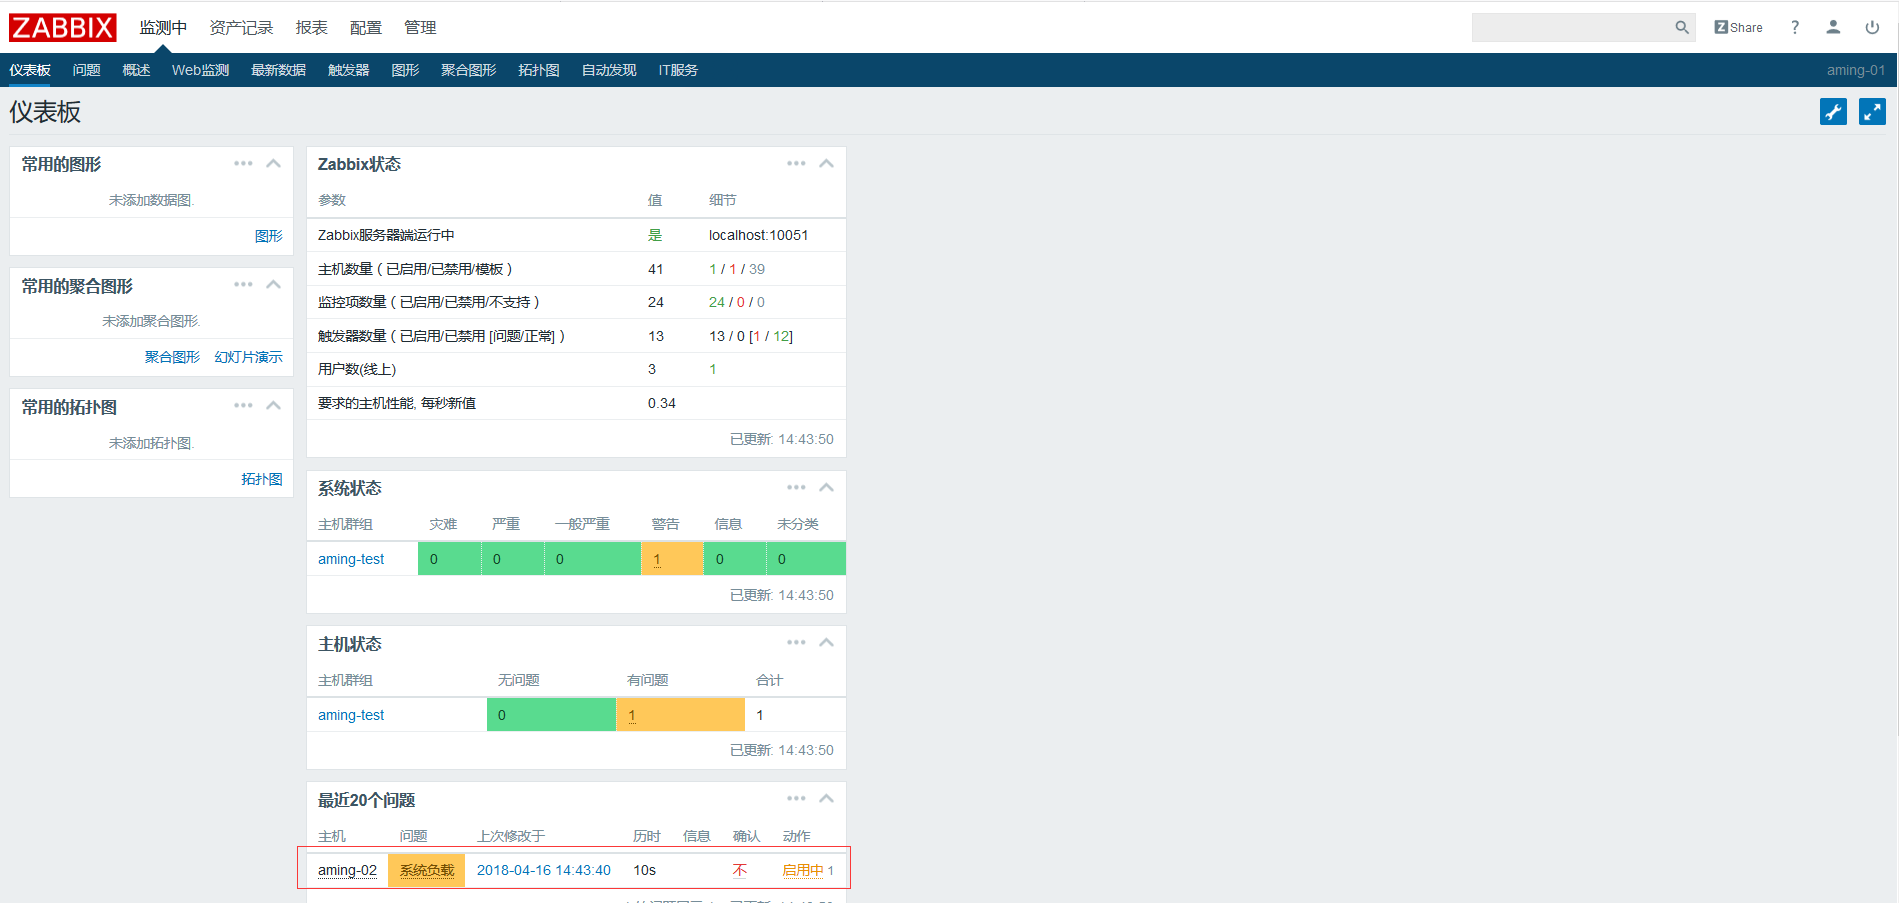1899x903 pixels.
Task: Click the 0.34 performance value
Action: [662, 403]
